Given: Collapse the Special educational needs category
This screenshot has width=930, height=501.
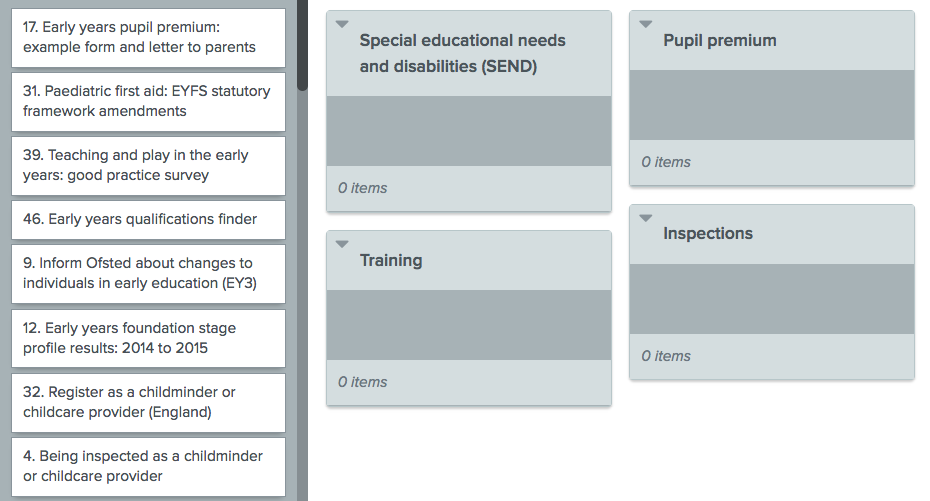Looking at the screenshot, I should click(x=342, y=24).
